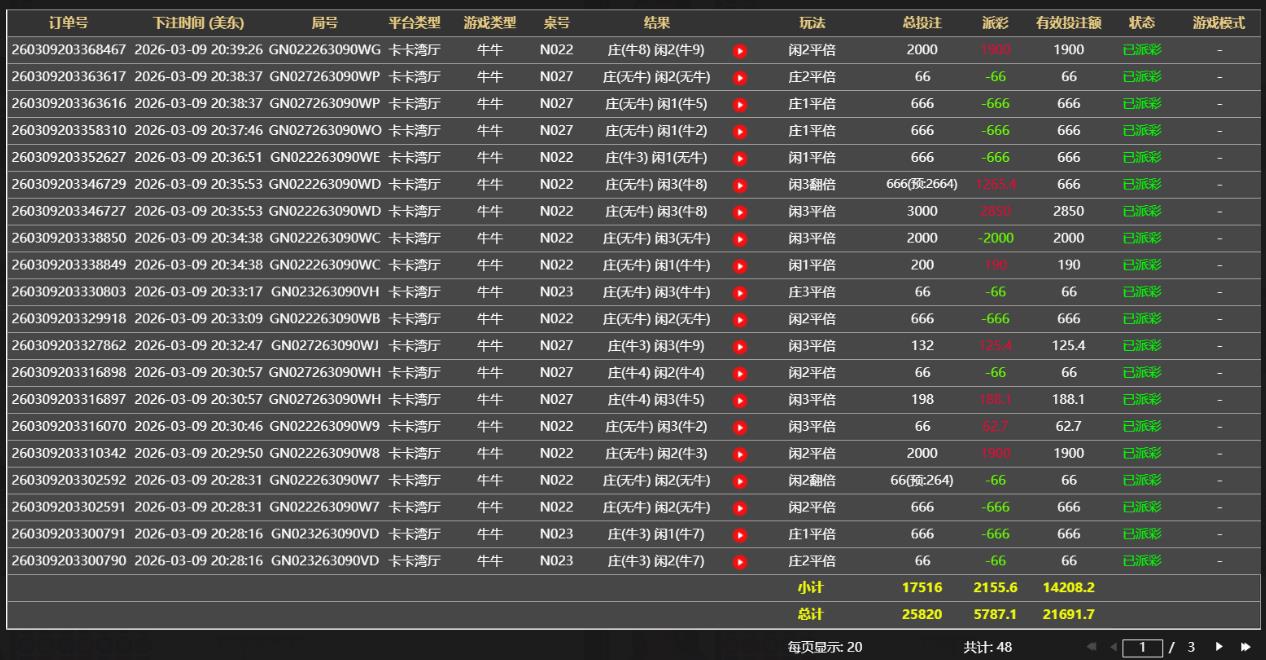Viewport: 1266px width, 660px height.
Task: Select order number 260309203316070
Action: (x=69, y=427)
